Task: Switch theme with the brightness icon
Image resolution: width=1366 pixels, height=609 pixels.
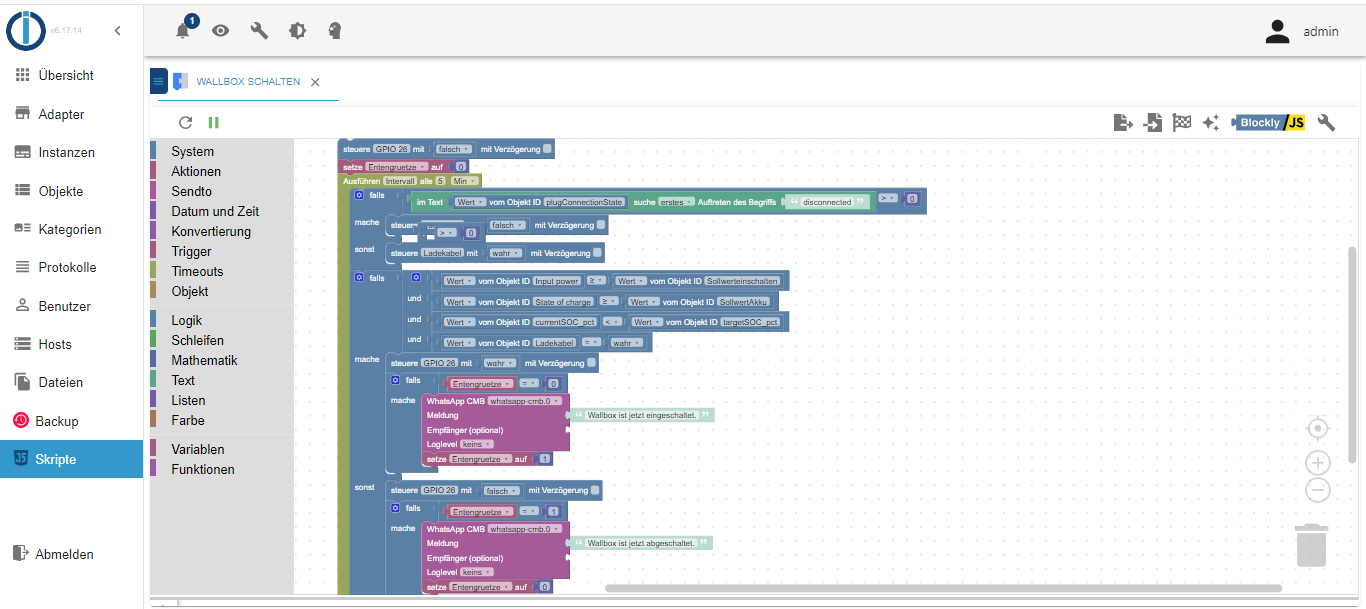Action: click(297, 31)
